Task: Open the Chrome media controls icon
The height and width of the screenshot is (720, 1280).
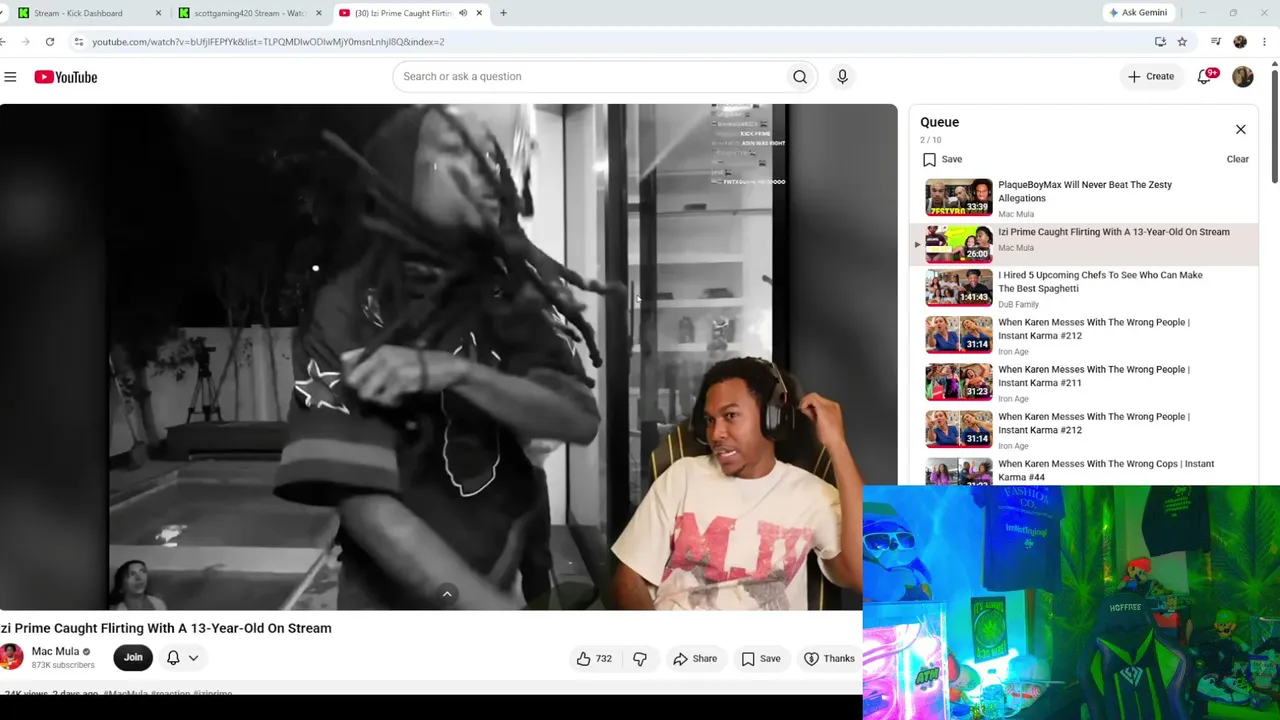Action: [x=1216, y=42]
